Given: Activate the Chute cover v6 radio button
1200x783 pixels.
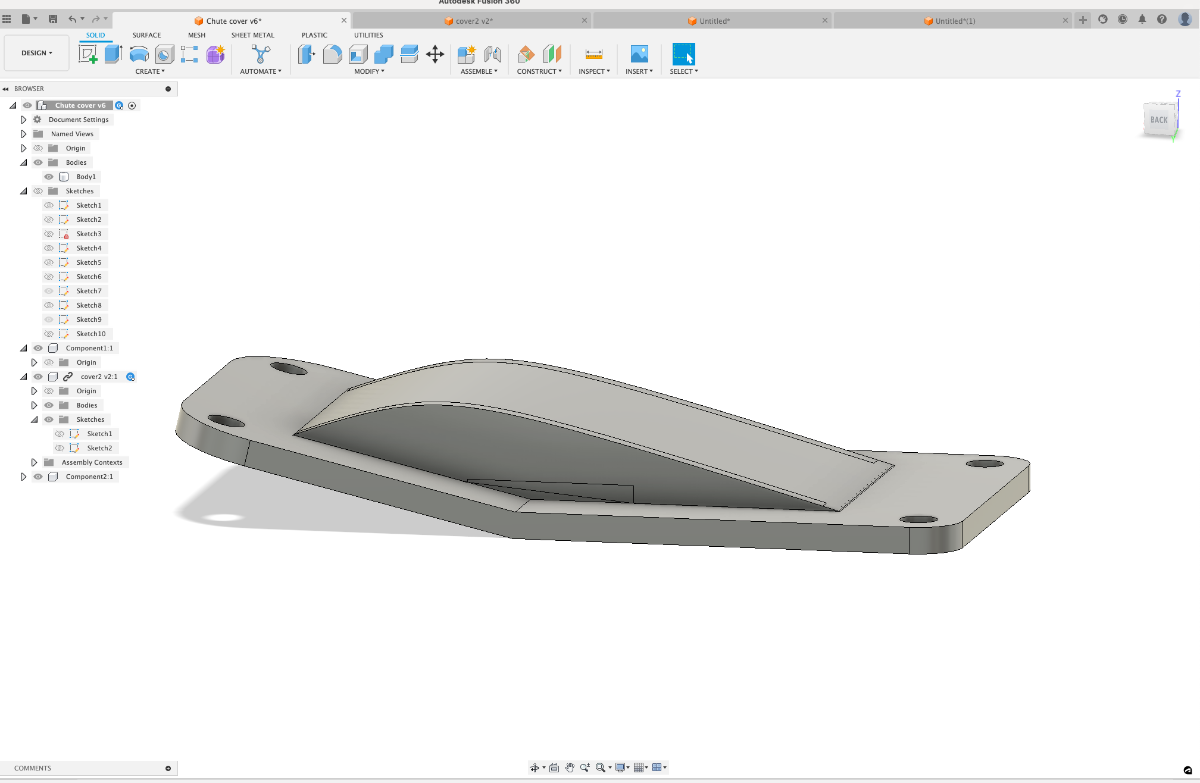Looking at the screenshot, I should pos(132,105).
